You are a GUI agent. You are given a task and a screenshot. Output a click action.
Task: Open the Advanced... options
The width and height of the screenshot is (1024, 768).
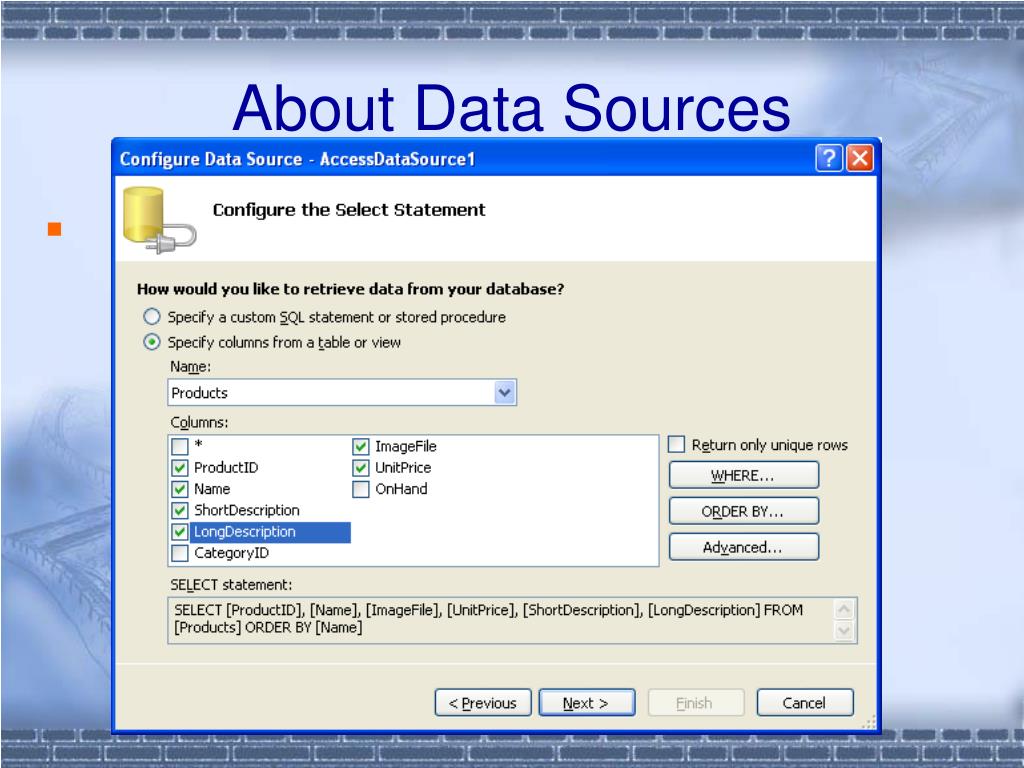coord(743,547)
